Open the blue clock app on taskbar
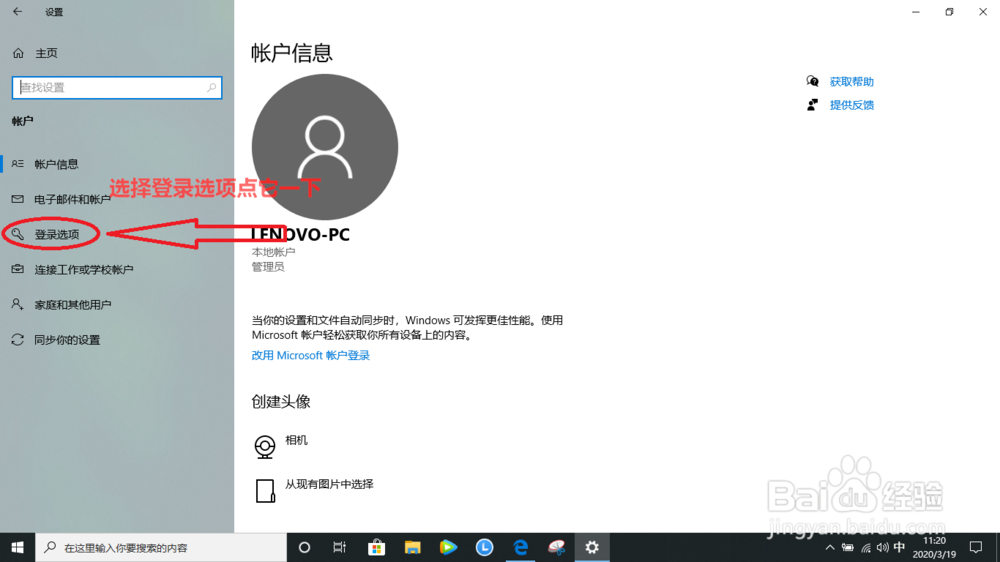This screenshot has width=1000, height=562. pos(484,547)
